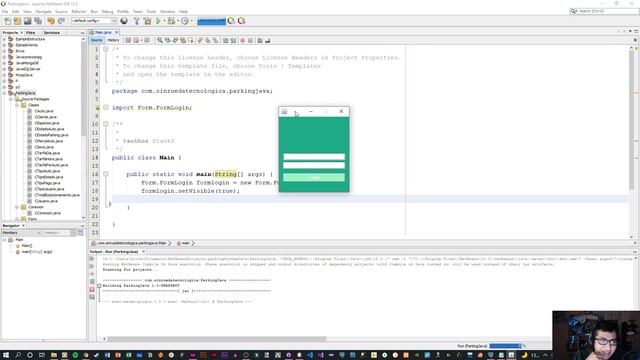The width and height of the screenshot is (640, 360).
Task: Click the Search field at top right
Action: (x=604, y=11)
